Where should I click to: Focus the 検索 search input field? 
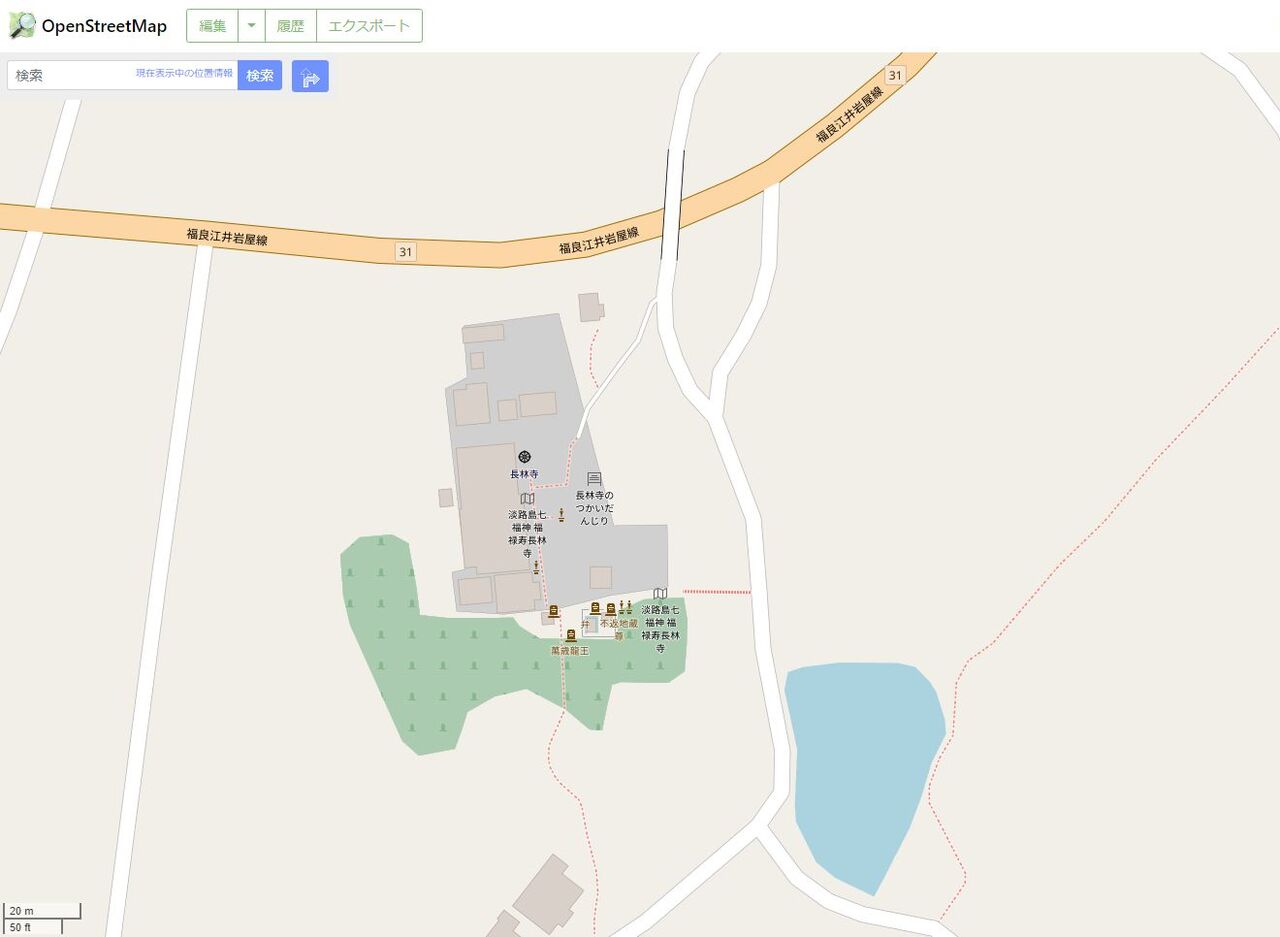(x=122, y=75)
